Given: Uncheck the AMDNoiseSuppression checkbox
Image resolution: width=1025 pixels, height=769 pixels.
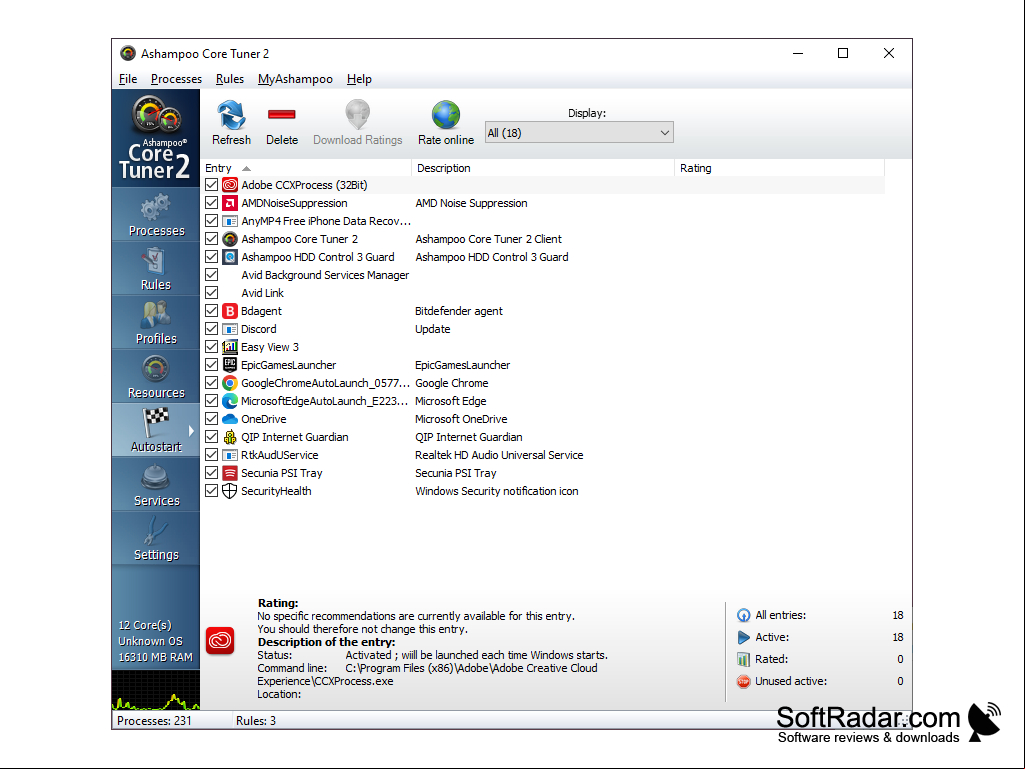Looking at the screenshot, I should (x=211, y=203).
